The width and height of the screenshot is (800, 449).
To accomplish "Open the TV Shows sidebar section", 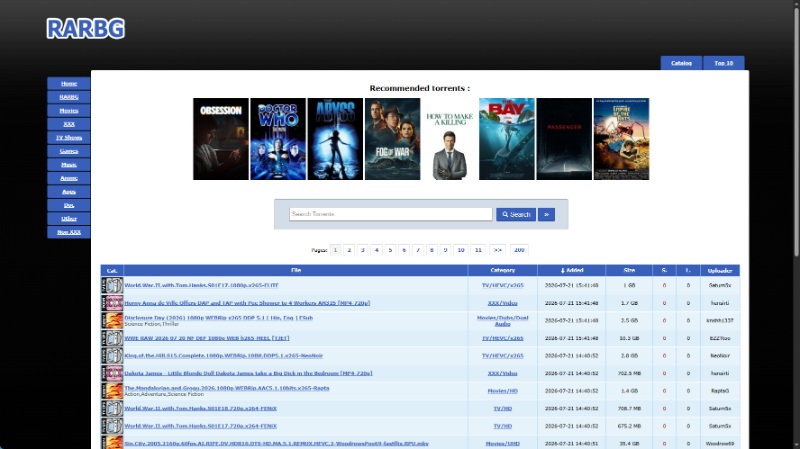I will pyautogui.click(x=69, y=138).
